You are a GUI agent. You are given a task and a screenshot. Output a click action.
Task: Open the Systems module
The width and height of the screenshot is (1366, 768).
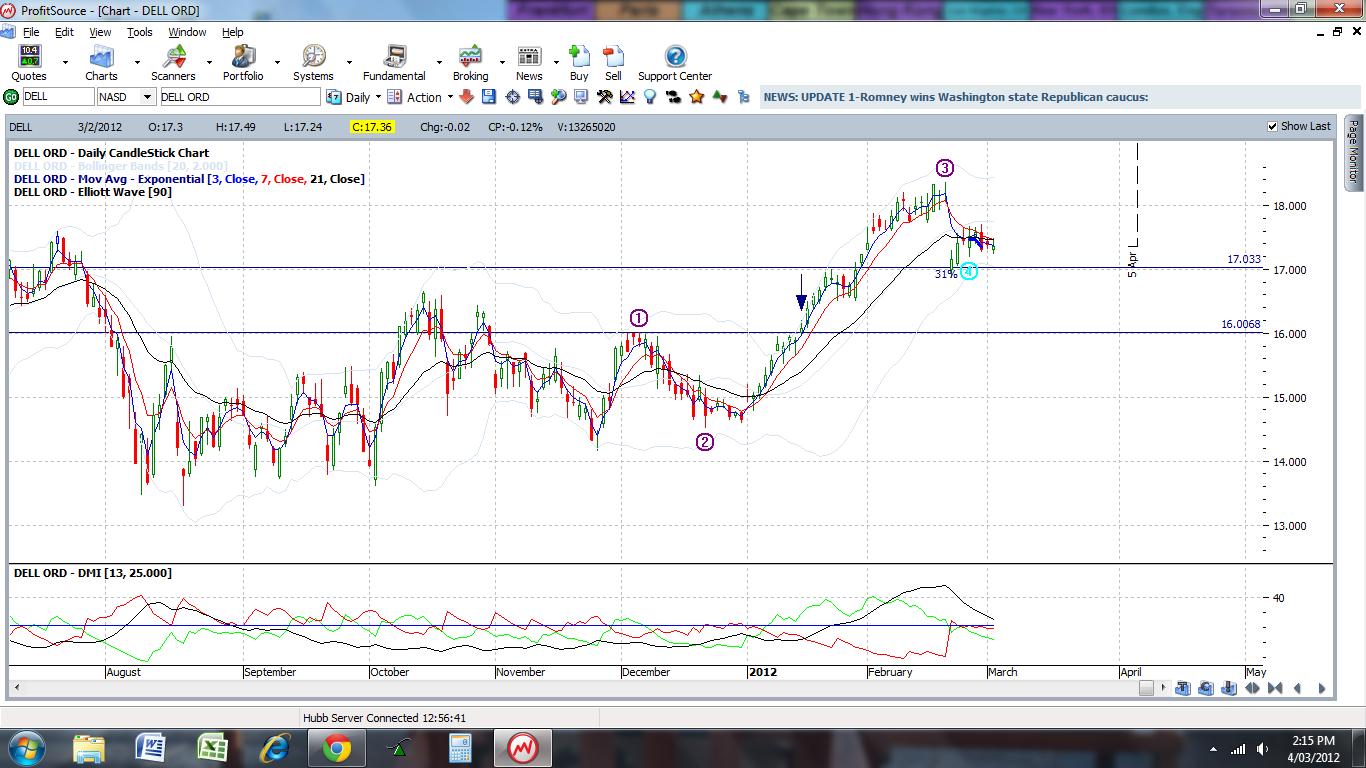(313, 63)
